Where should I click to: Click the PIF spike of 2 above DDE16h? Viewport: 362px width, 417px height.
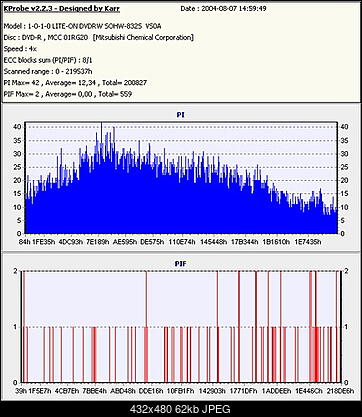[x=146, y=327]
